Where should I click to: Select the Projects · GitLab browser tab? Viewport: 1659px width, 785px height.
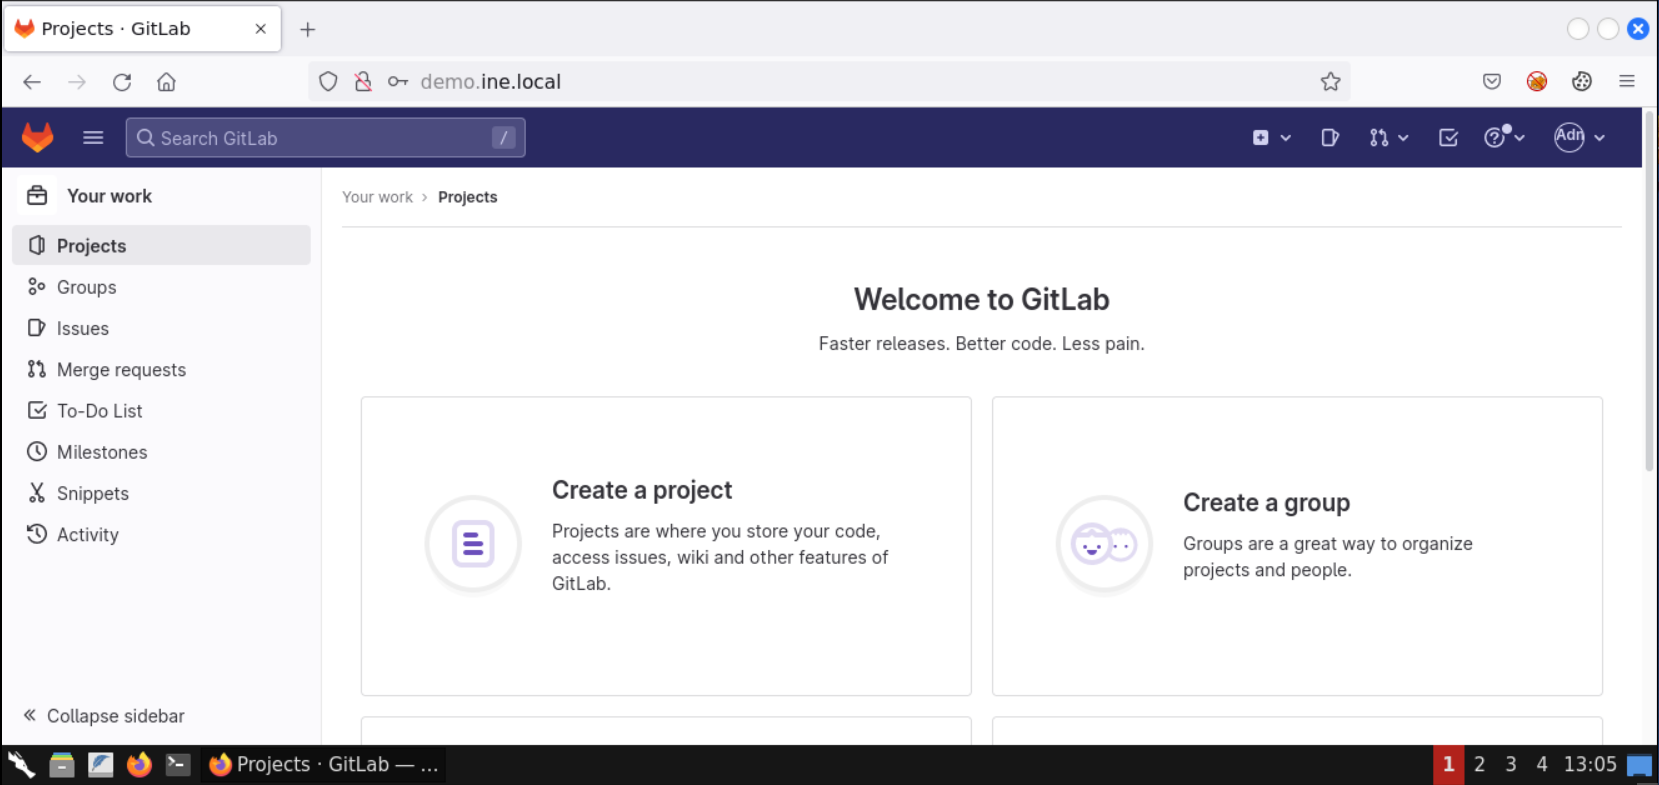click(143, 29)
